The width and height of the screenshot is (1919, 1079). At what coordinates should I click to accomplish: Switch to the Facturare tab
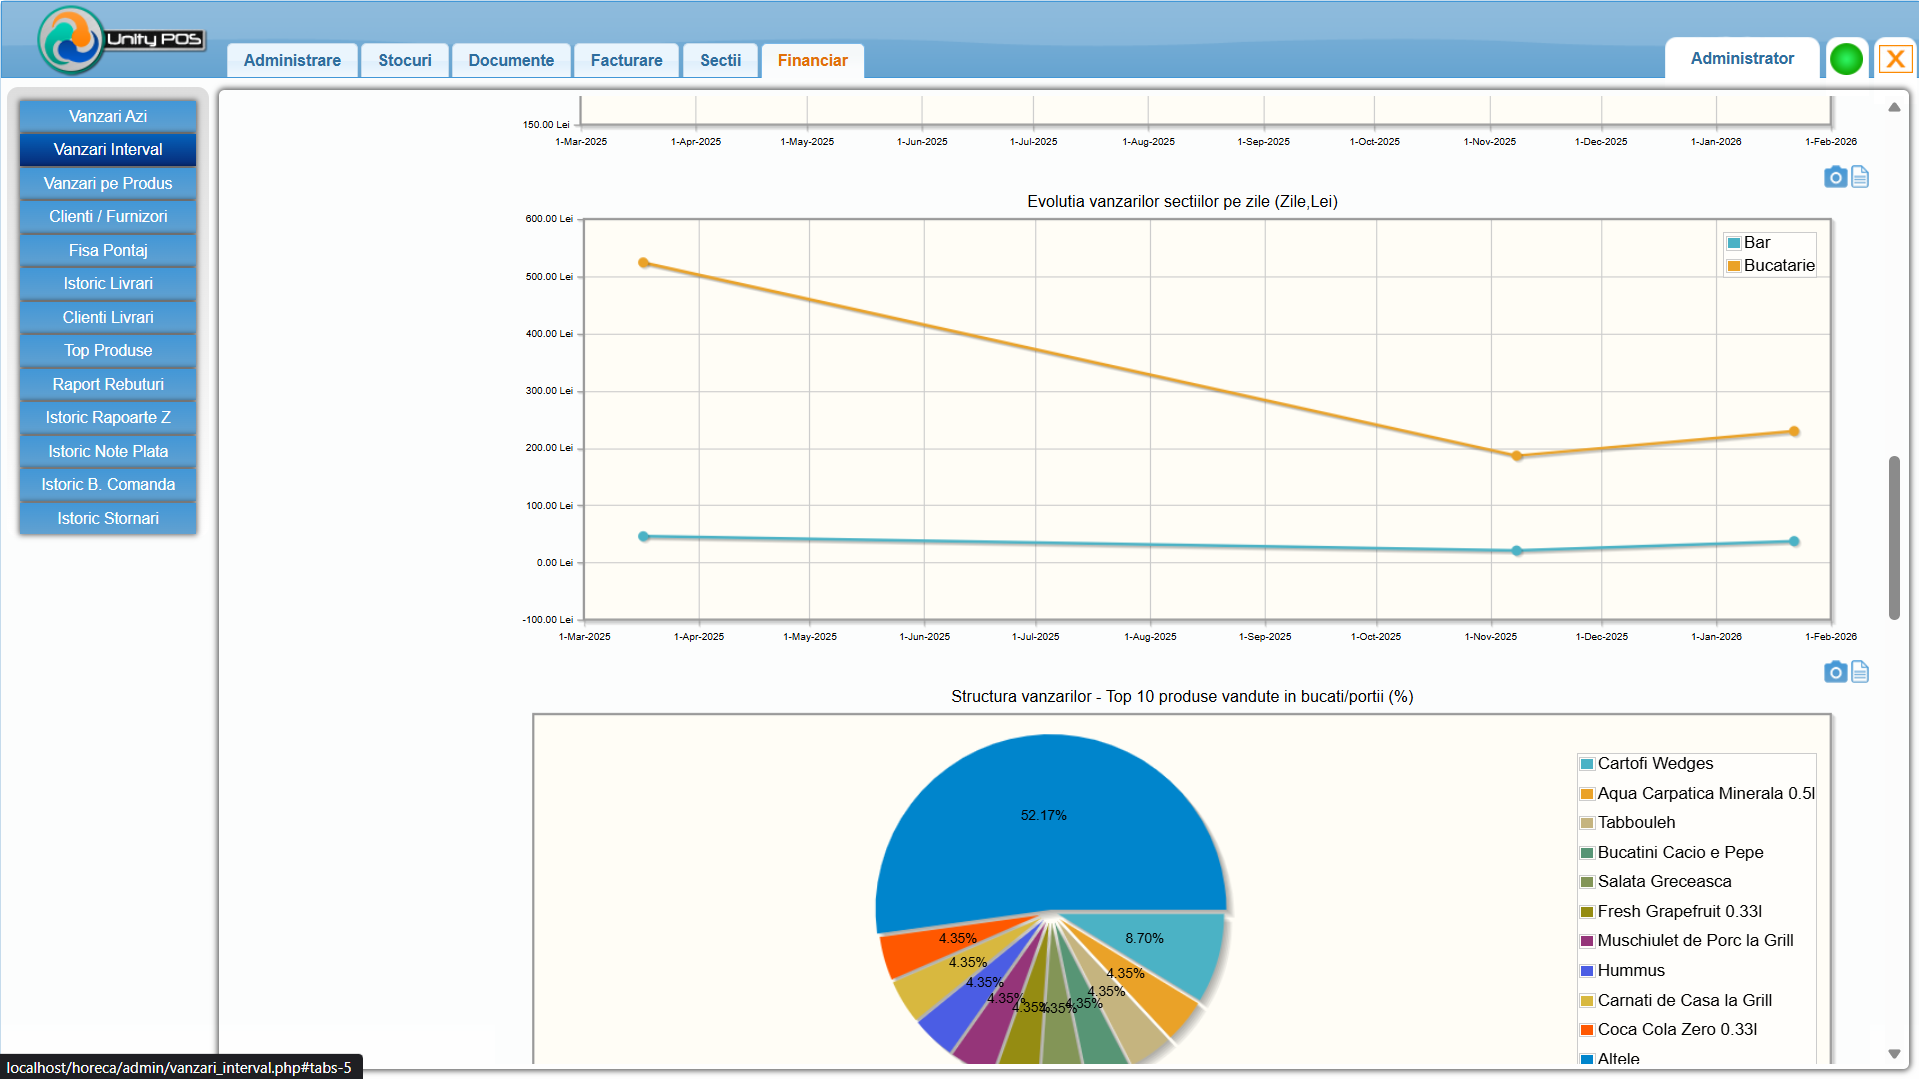(x=626, y=60)
